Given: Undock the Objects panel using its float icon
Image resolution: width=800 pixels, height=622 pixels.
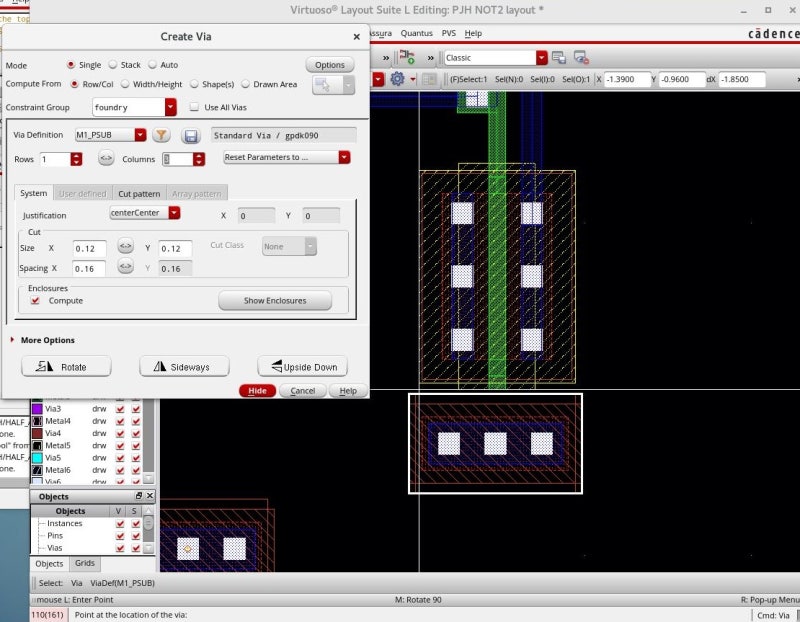Looking at the screenshot, I should point(139,496).
